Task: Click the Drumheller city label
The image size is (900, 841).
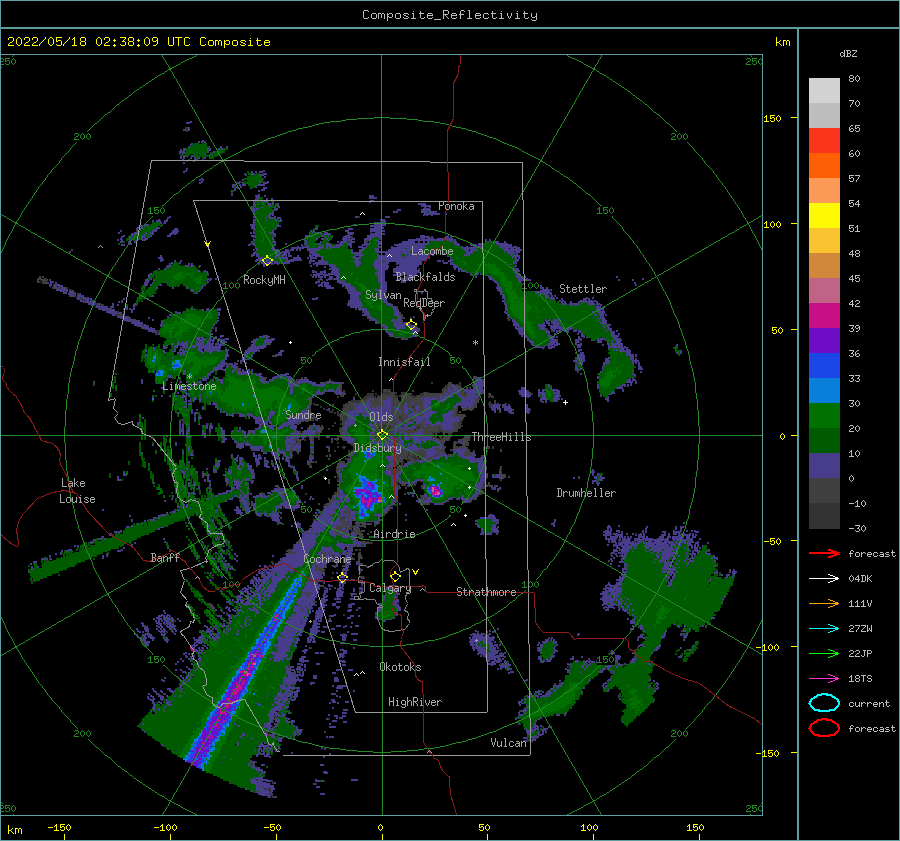Action: tap(586, 493)
